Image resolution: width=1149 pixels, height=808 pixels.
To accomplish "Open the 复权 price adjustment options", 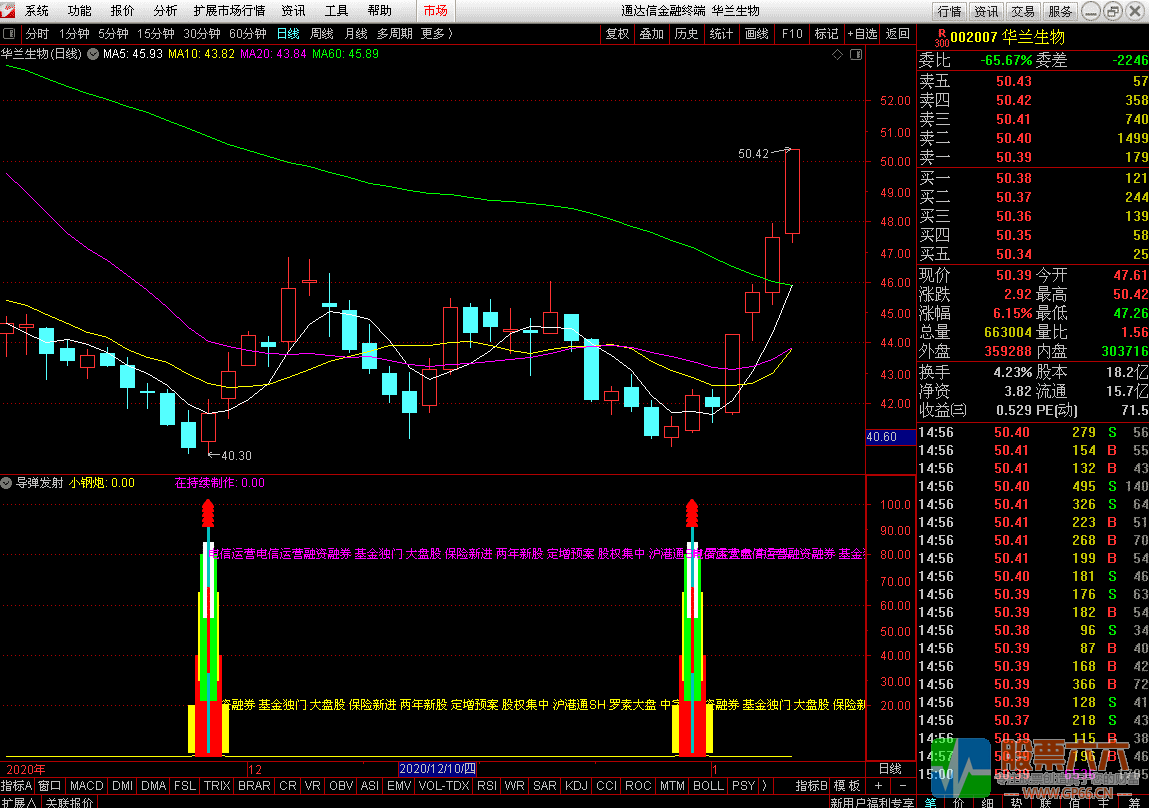I will [617, 33].
